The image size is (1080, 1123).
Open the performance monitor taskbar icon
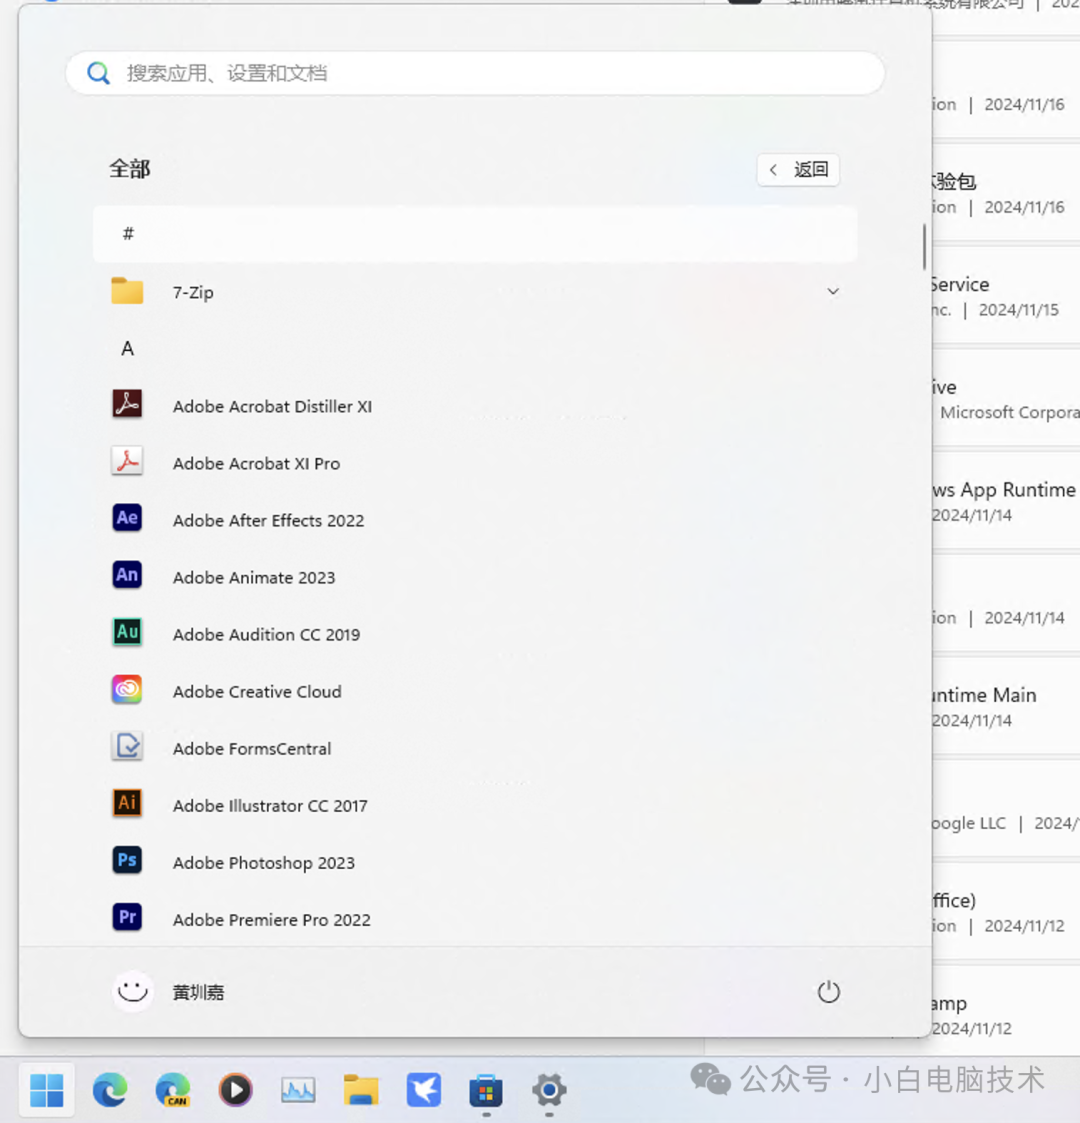[x=298, y=1090]
